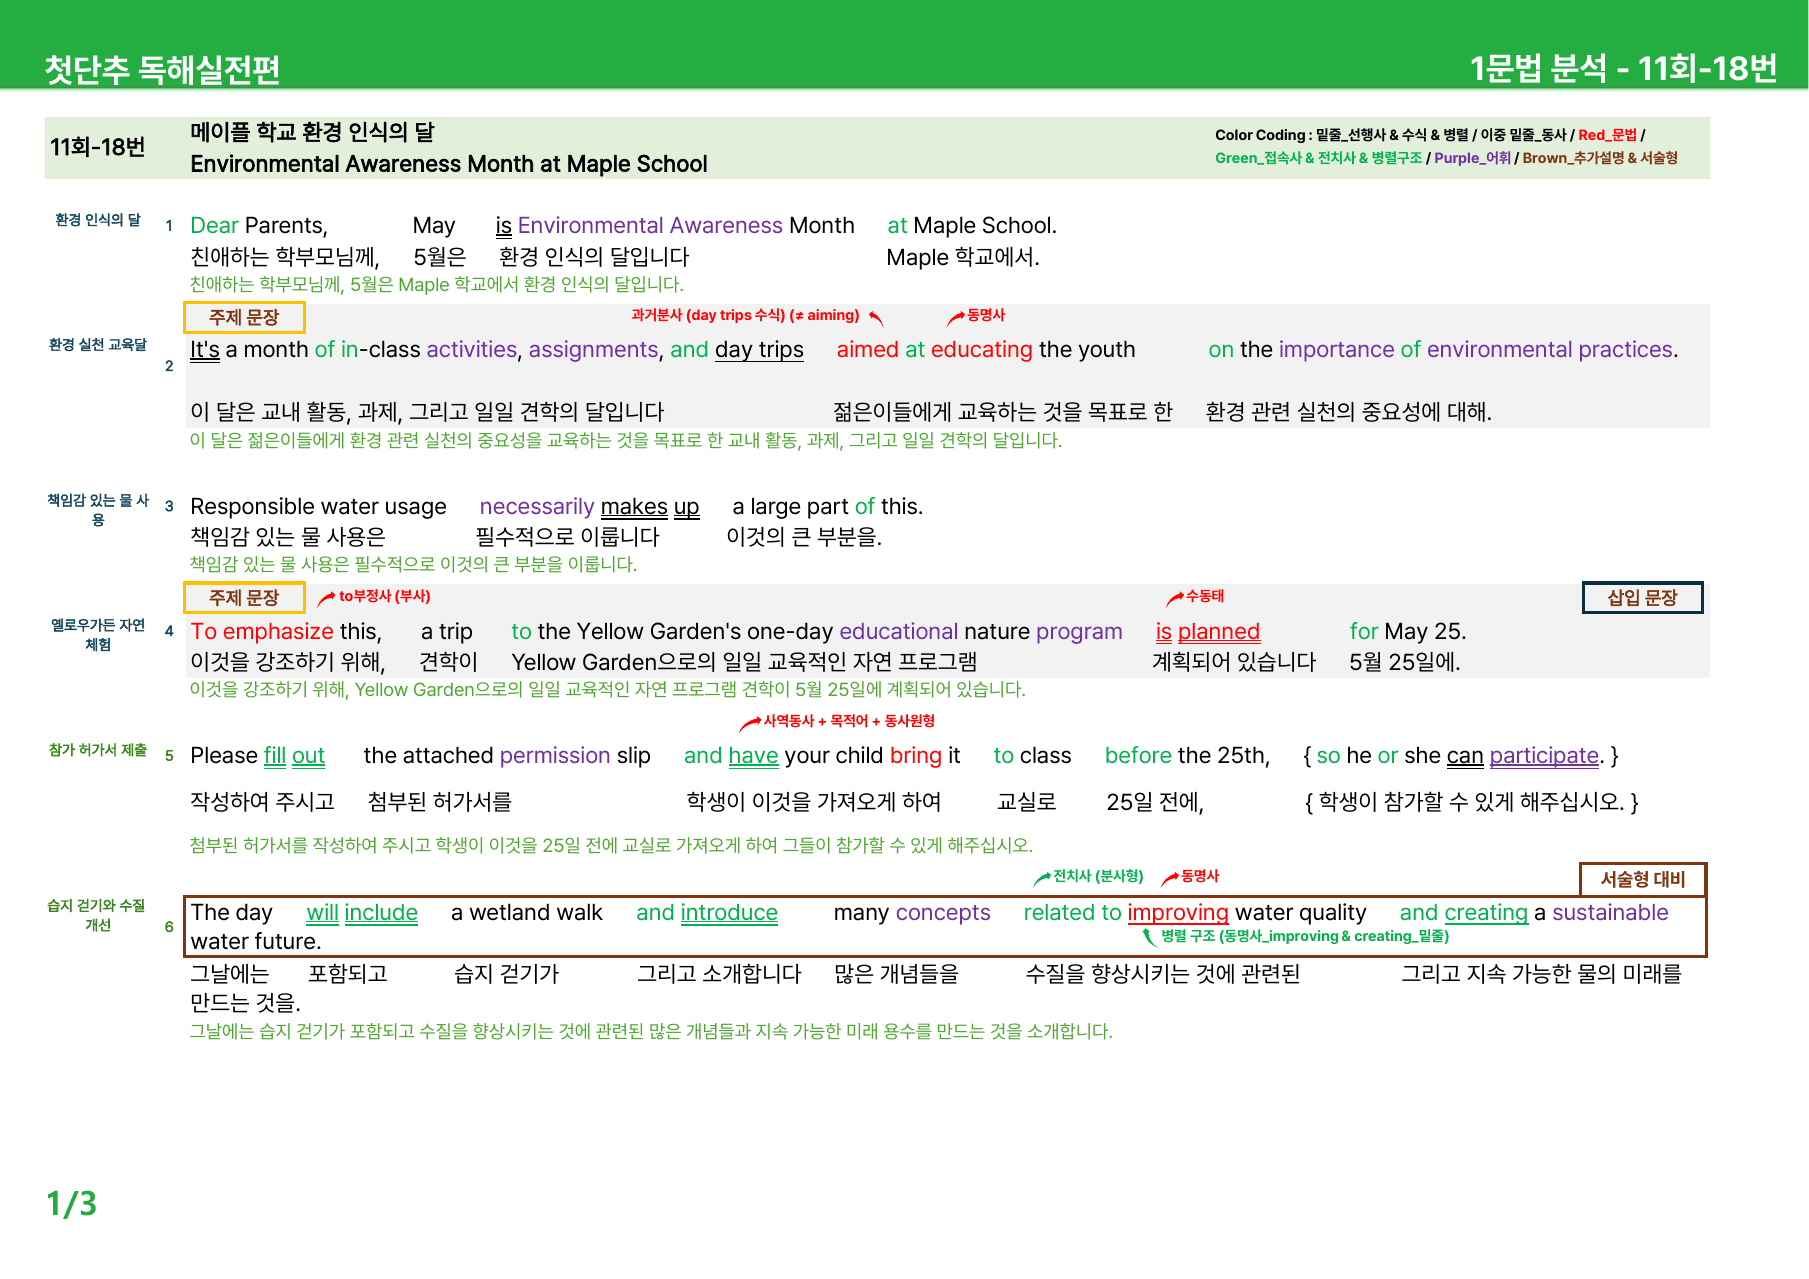This screenshot has width=1809, height=1279.
Task: Click '주제 문장' box above sentence 4
Action: [x=244, y=597]
